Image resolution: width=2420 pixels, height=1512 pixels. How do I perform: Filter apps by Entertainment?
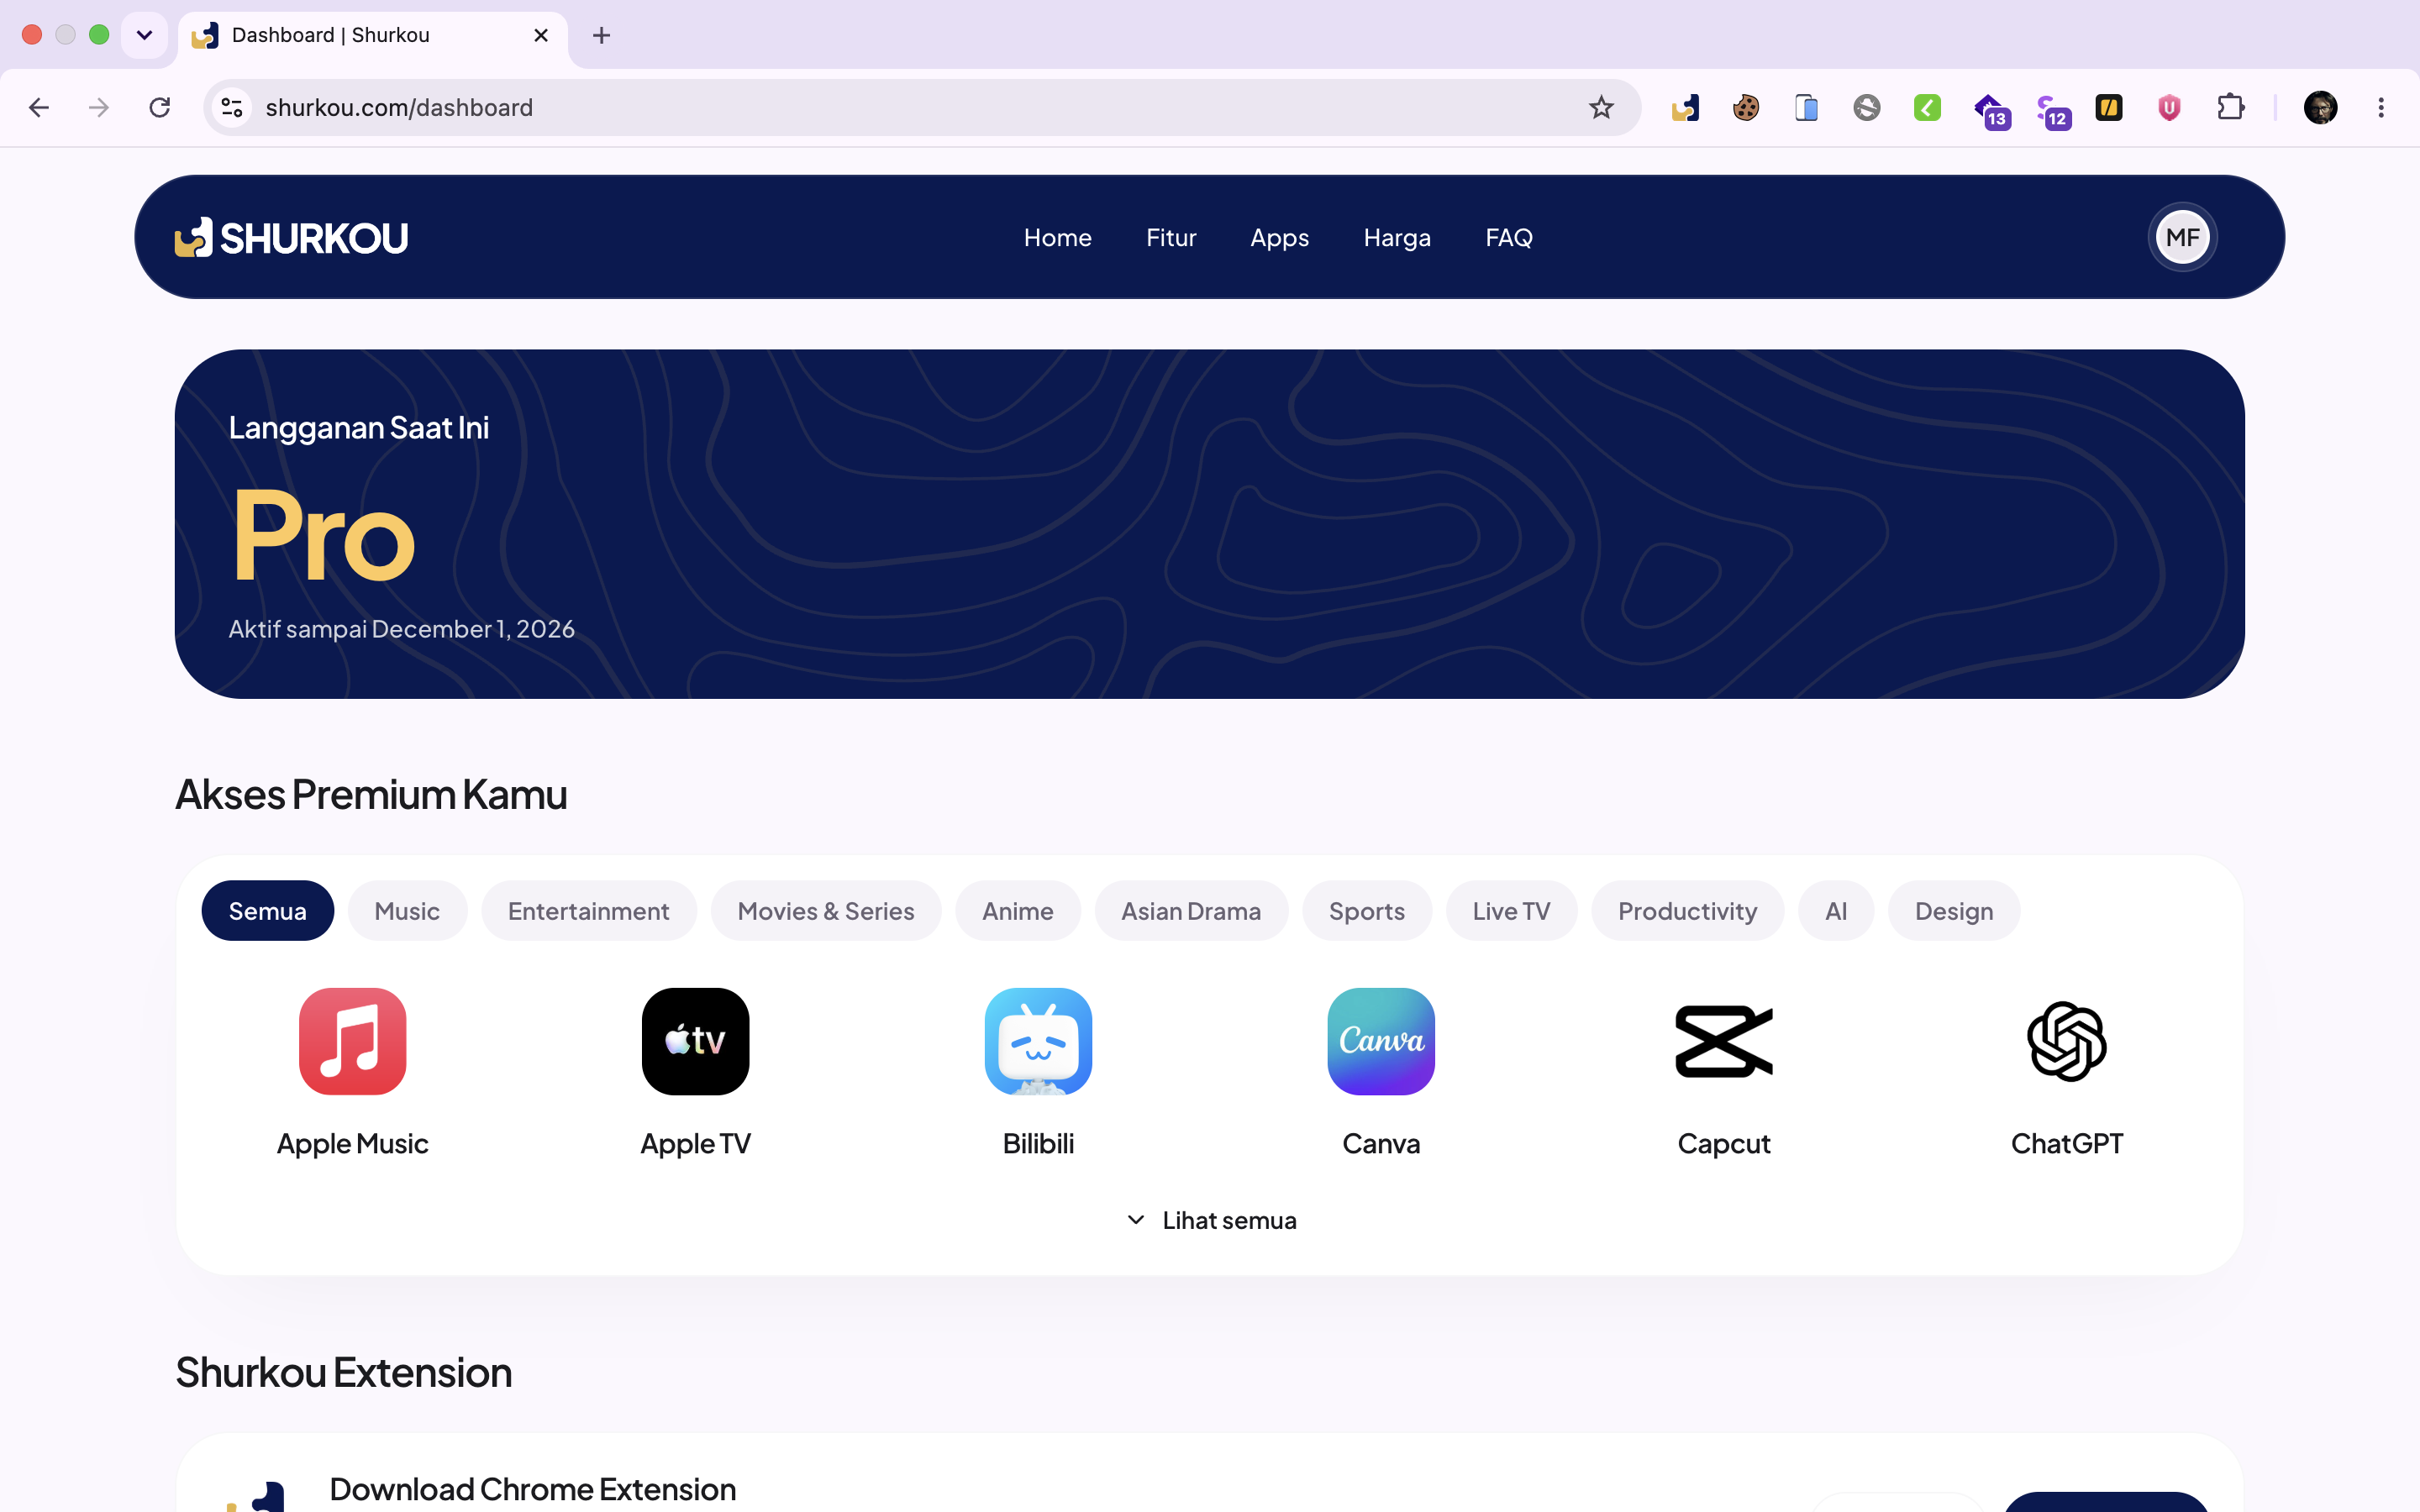click(588, 911)
